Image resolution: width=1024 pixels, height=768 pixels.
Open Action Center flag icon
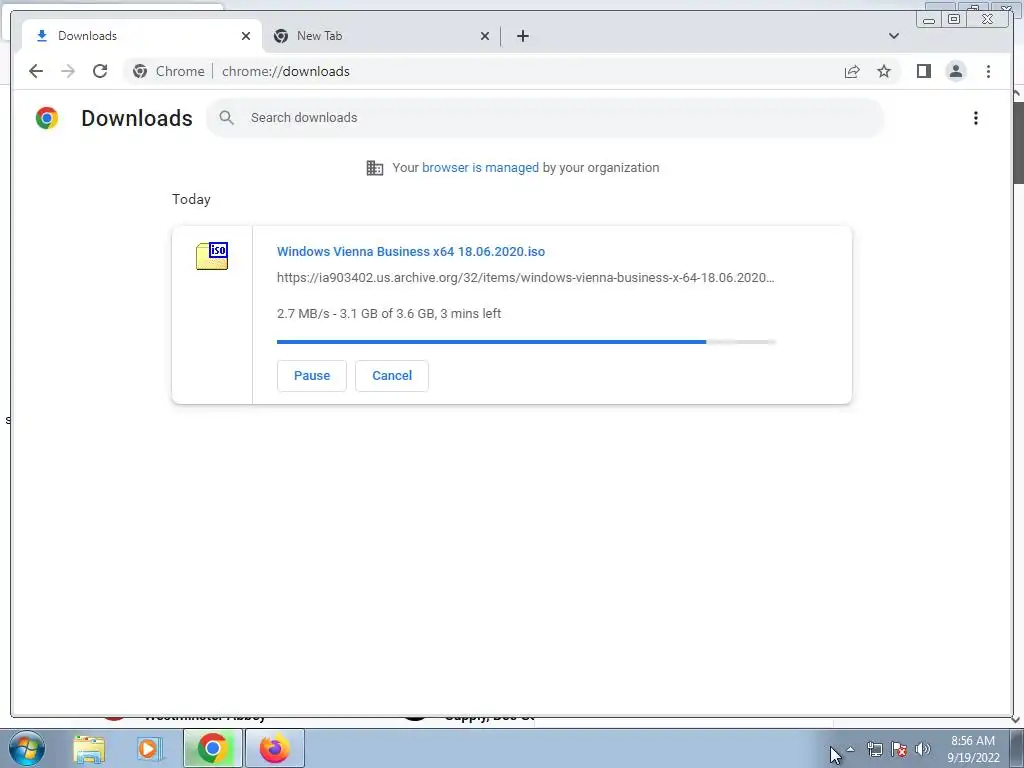pyautogui.click(x=899, y=750)
